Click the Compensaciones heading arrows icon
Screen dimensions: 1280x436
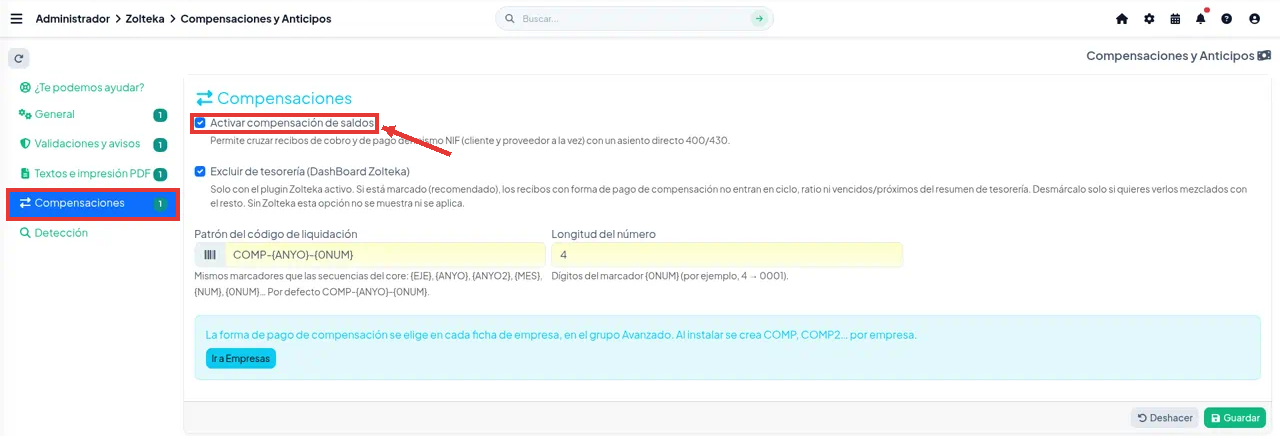click(204, 98)
